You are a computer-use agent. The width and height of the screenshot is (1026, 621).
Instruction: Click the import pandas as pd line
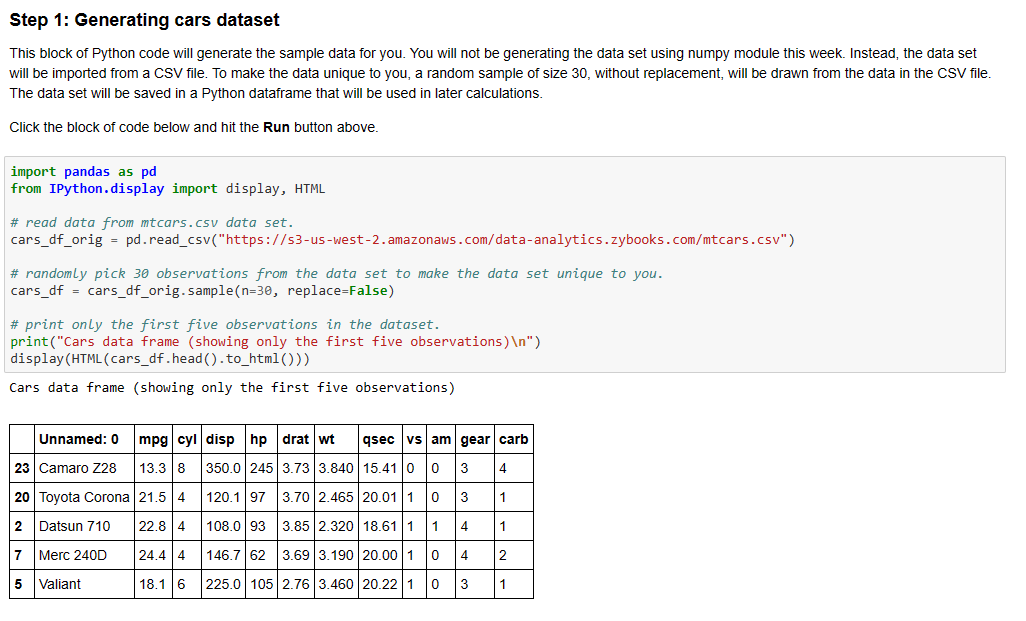click(x=83, y=171)
